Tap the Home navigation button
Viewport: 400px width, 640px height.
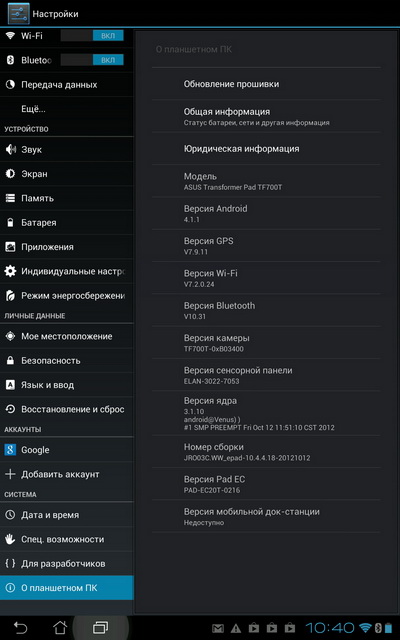(x=60, y=627)
